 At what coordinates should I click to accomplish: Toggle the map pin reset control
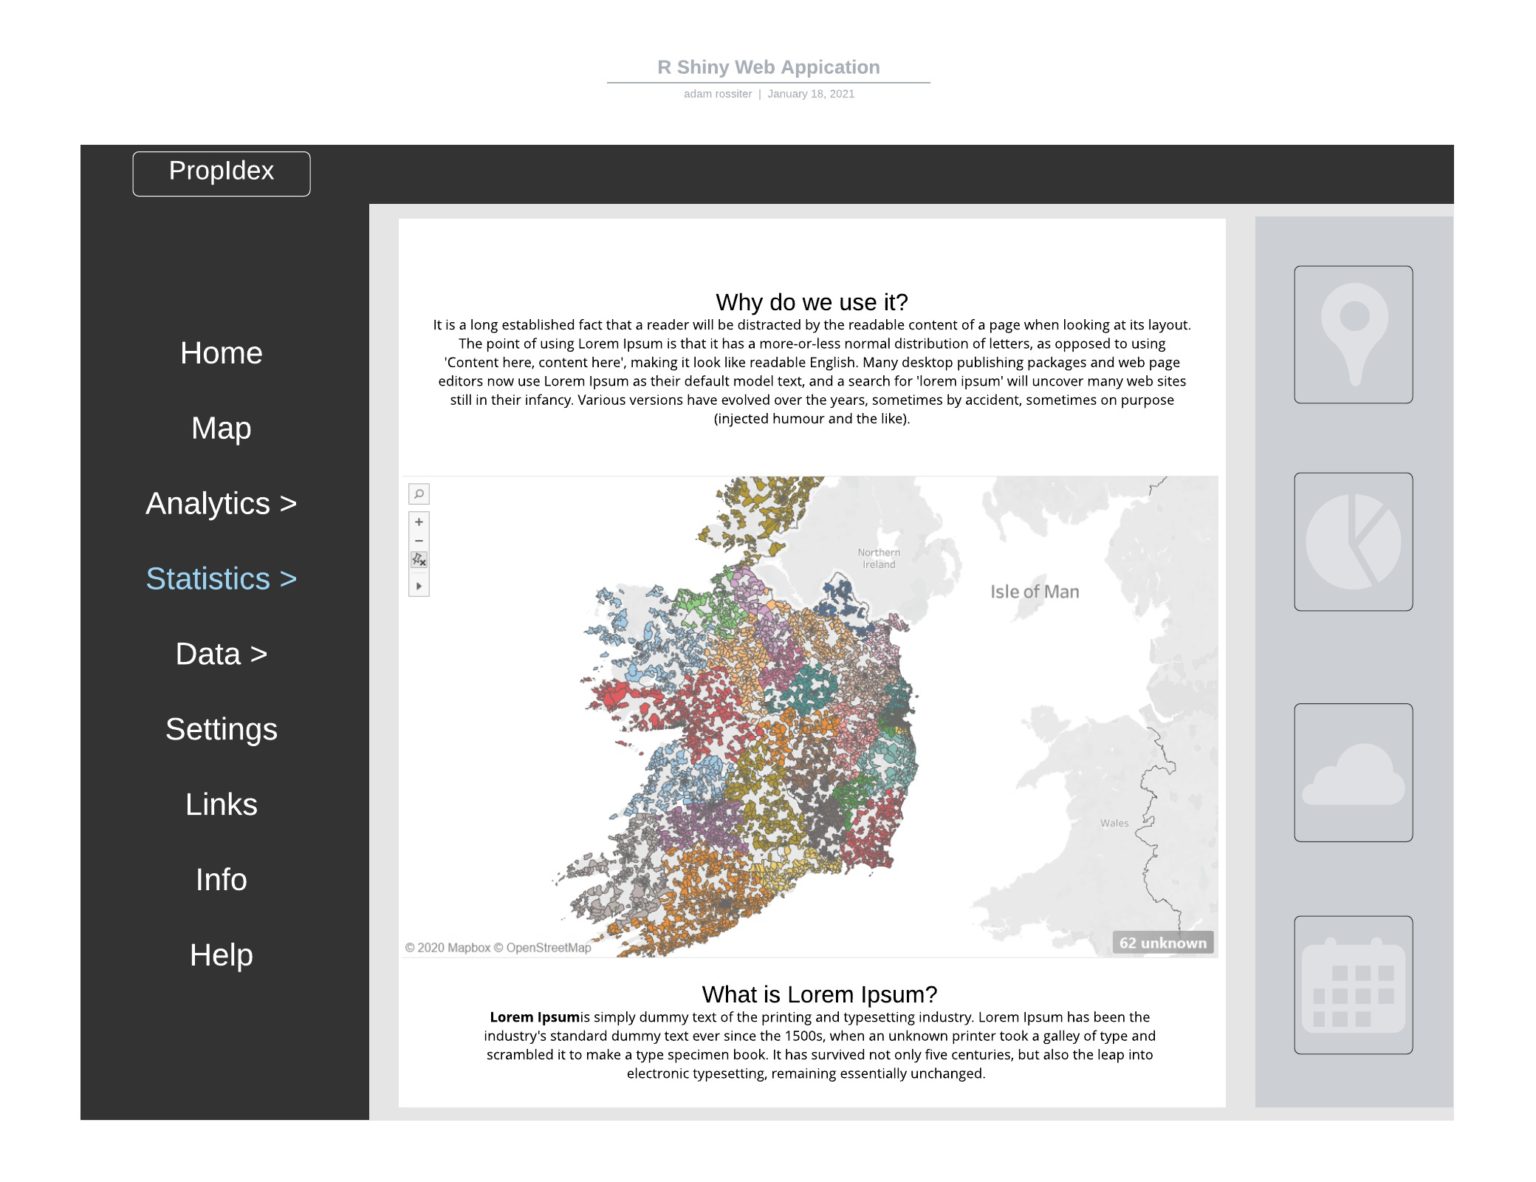(419, 560)
